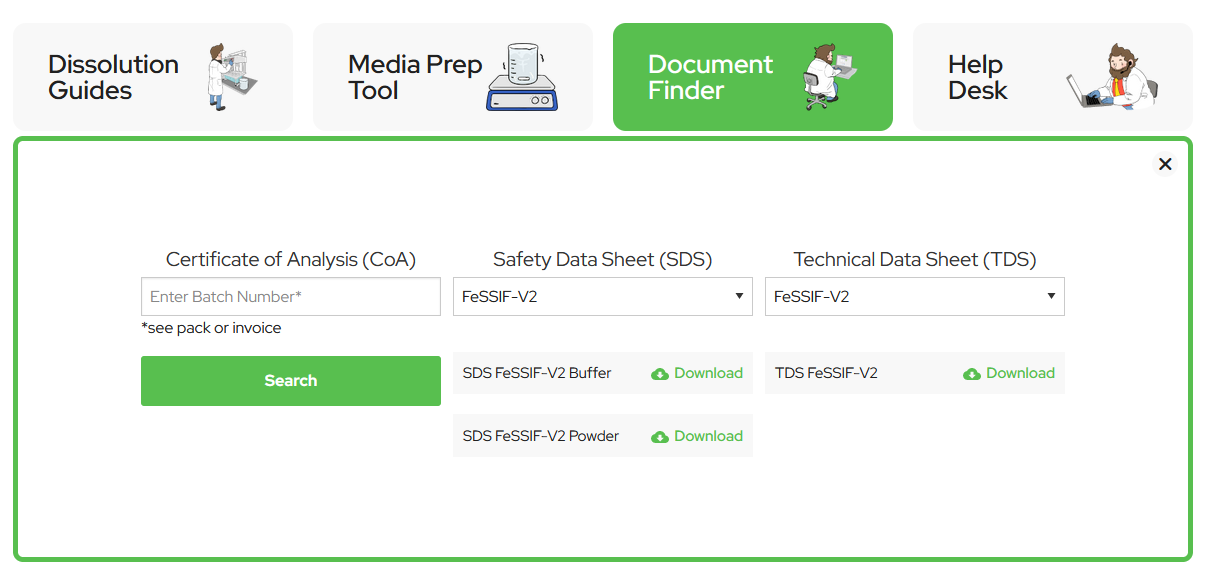Select the Document Finder tab label
Screen dimensions: 1208x569
(x=710, y=77)
